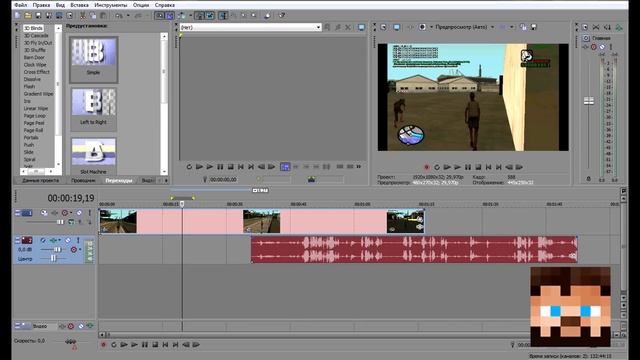Open the arm record dropdown on audio track 2
Viewport: 640px width, 360px height.
point(80,249)
